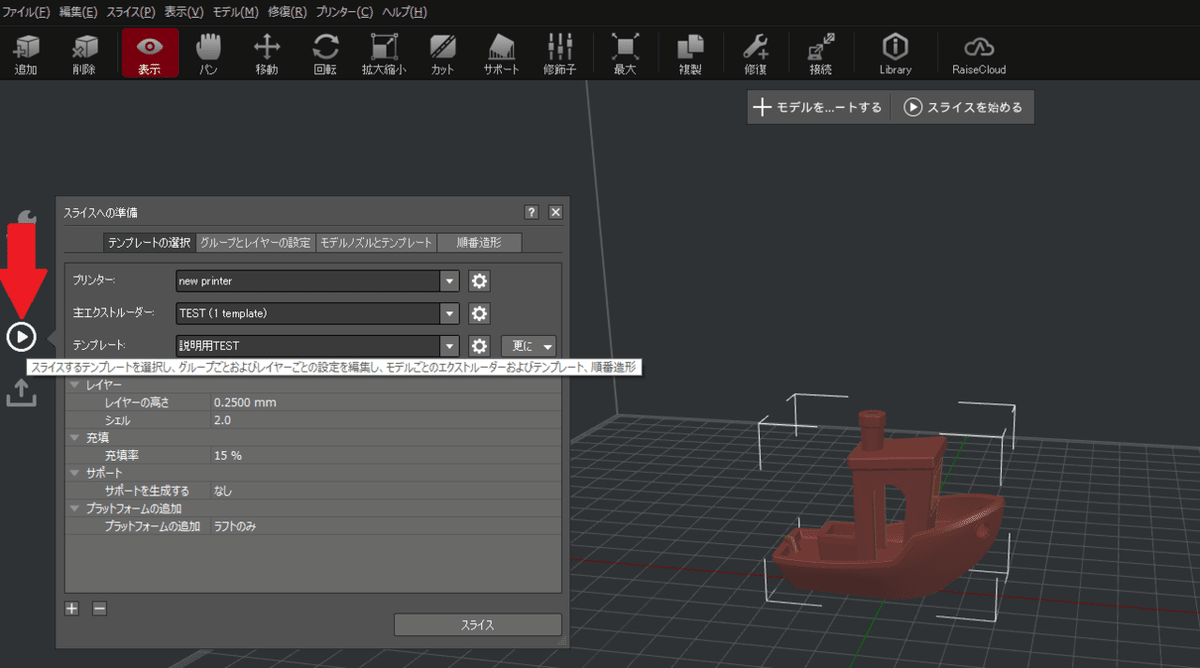
Task: Select the カット (Cut) tool
Action: [x=443, y=53]
